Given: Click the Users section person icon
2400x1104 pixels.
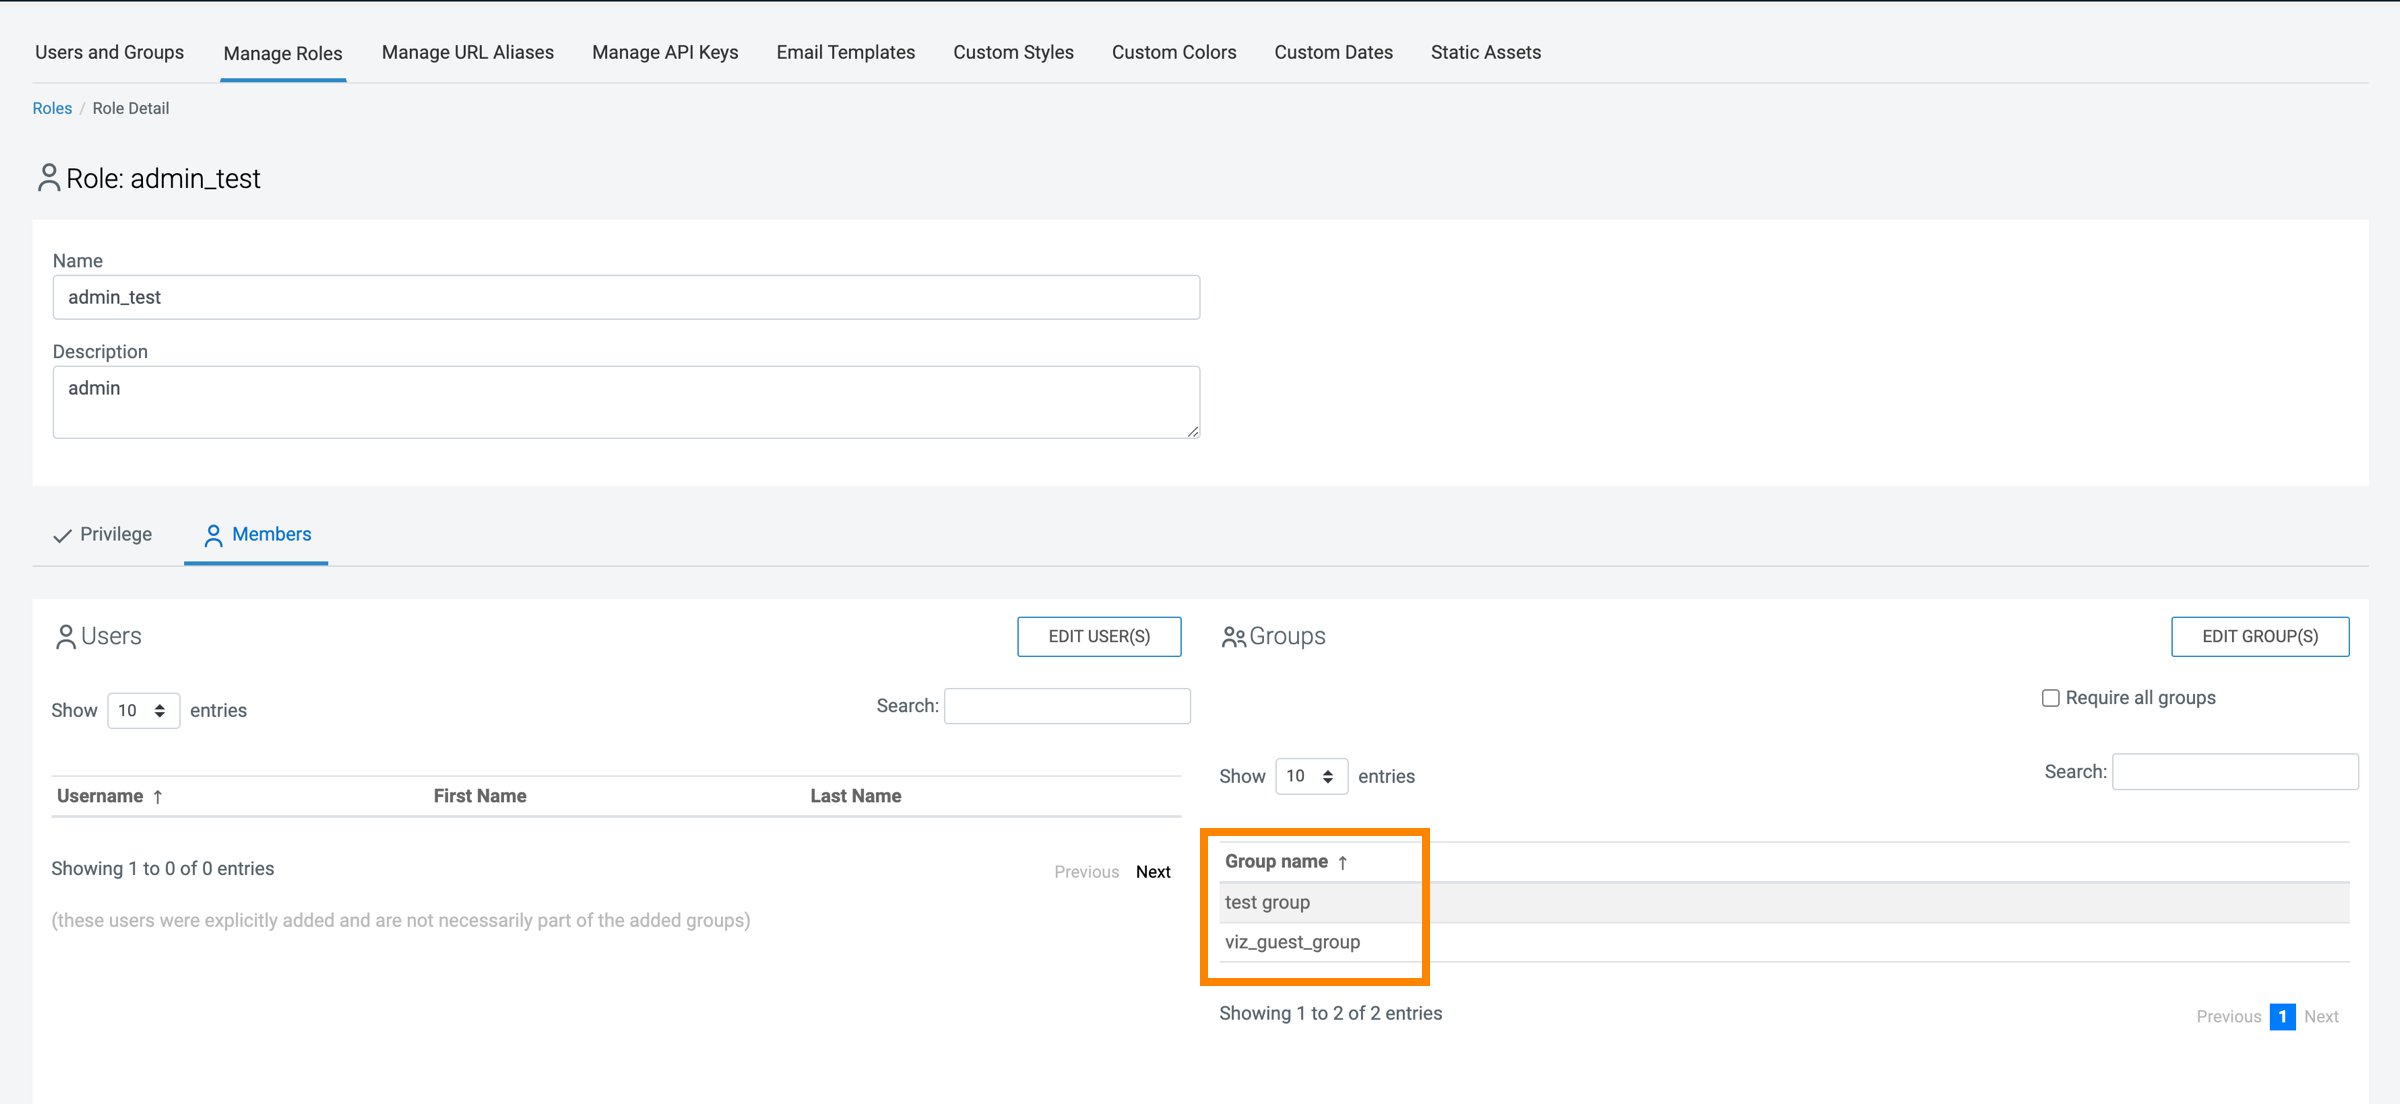Looking at the screenshot, I should (x=66, y=637).
